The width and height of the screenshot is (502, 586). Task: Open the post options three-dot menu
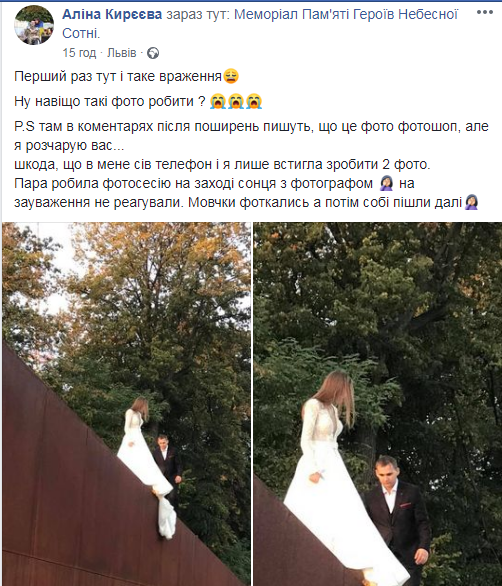pyautogui.click(x=485, y=12)
